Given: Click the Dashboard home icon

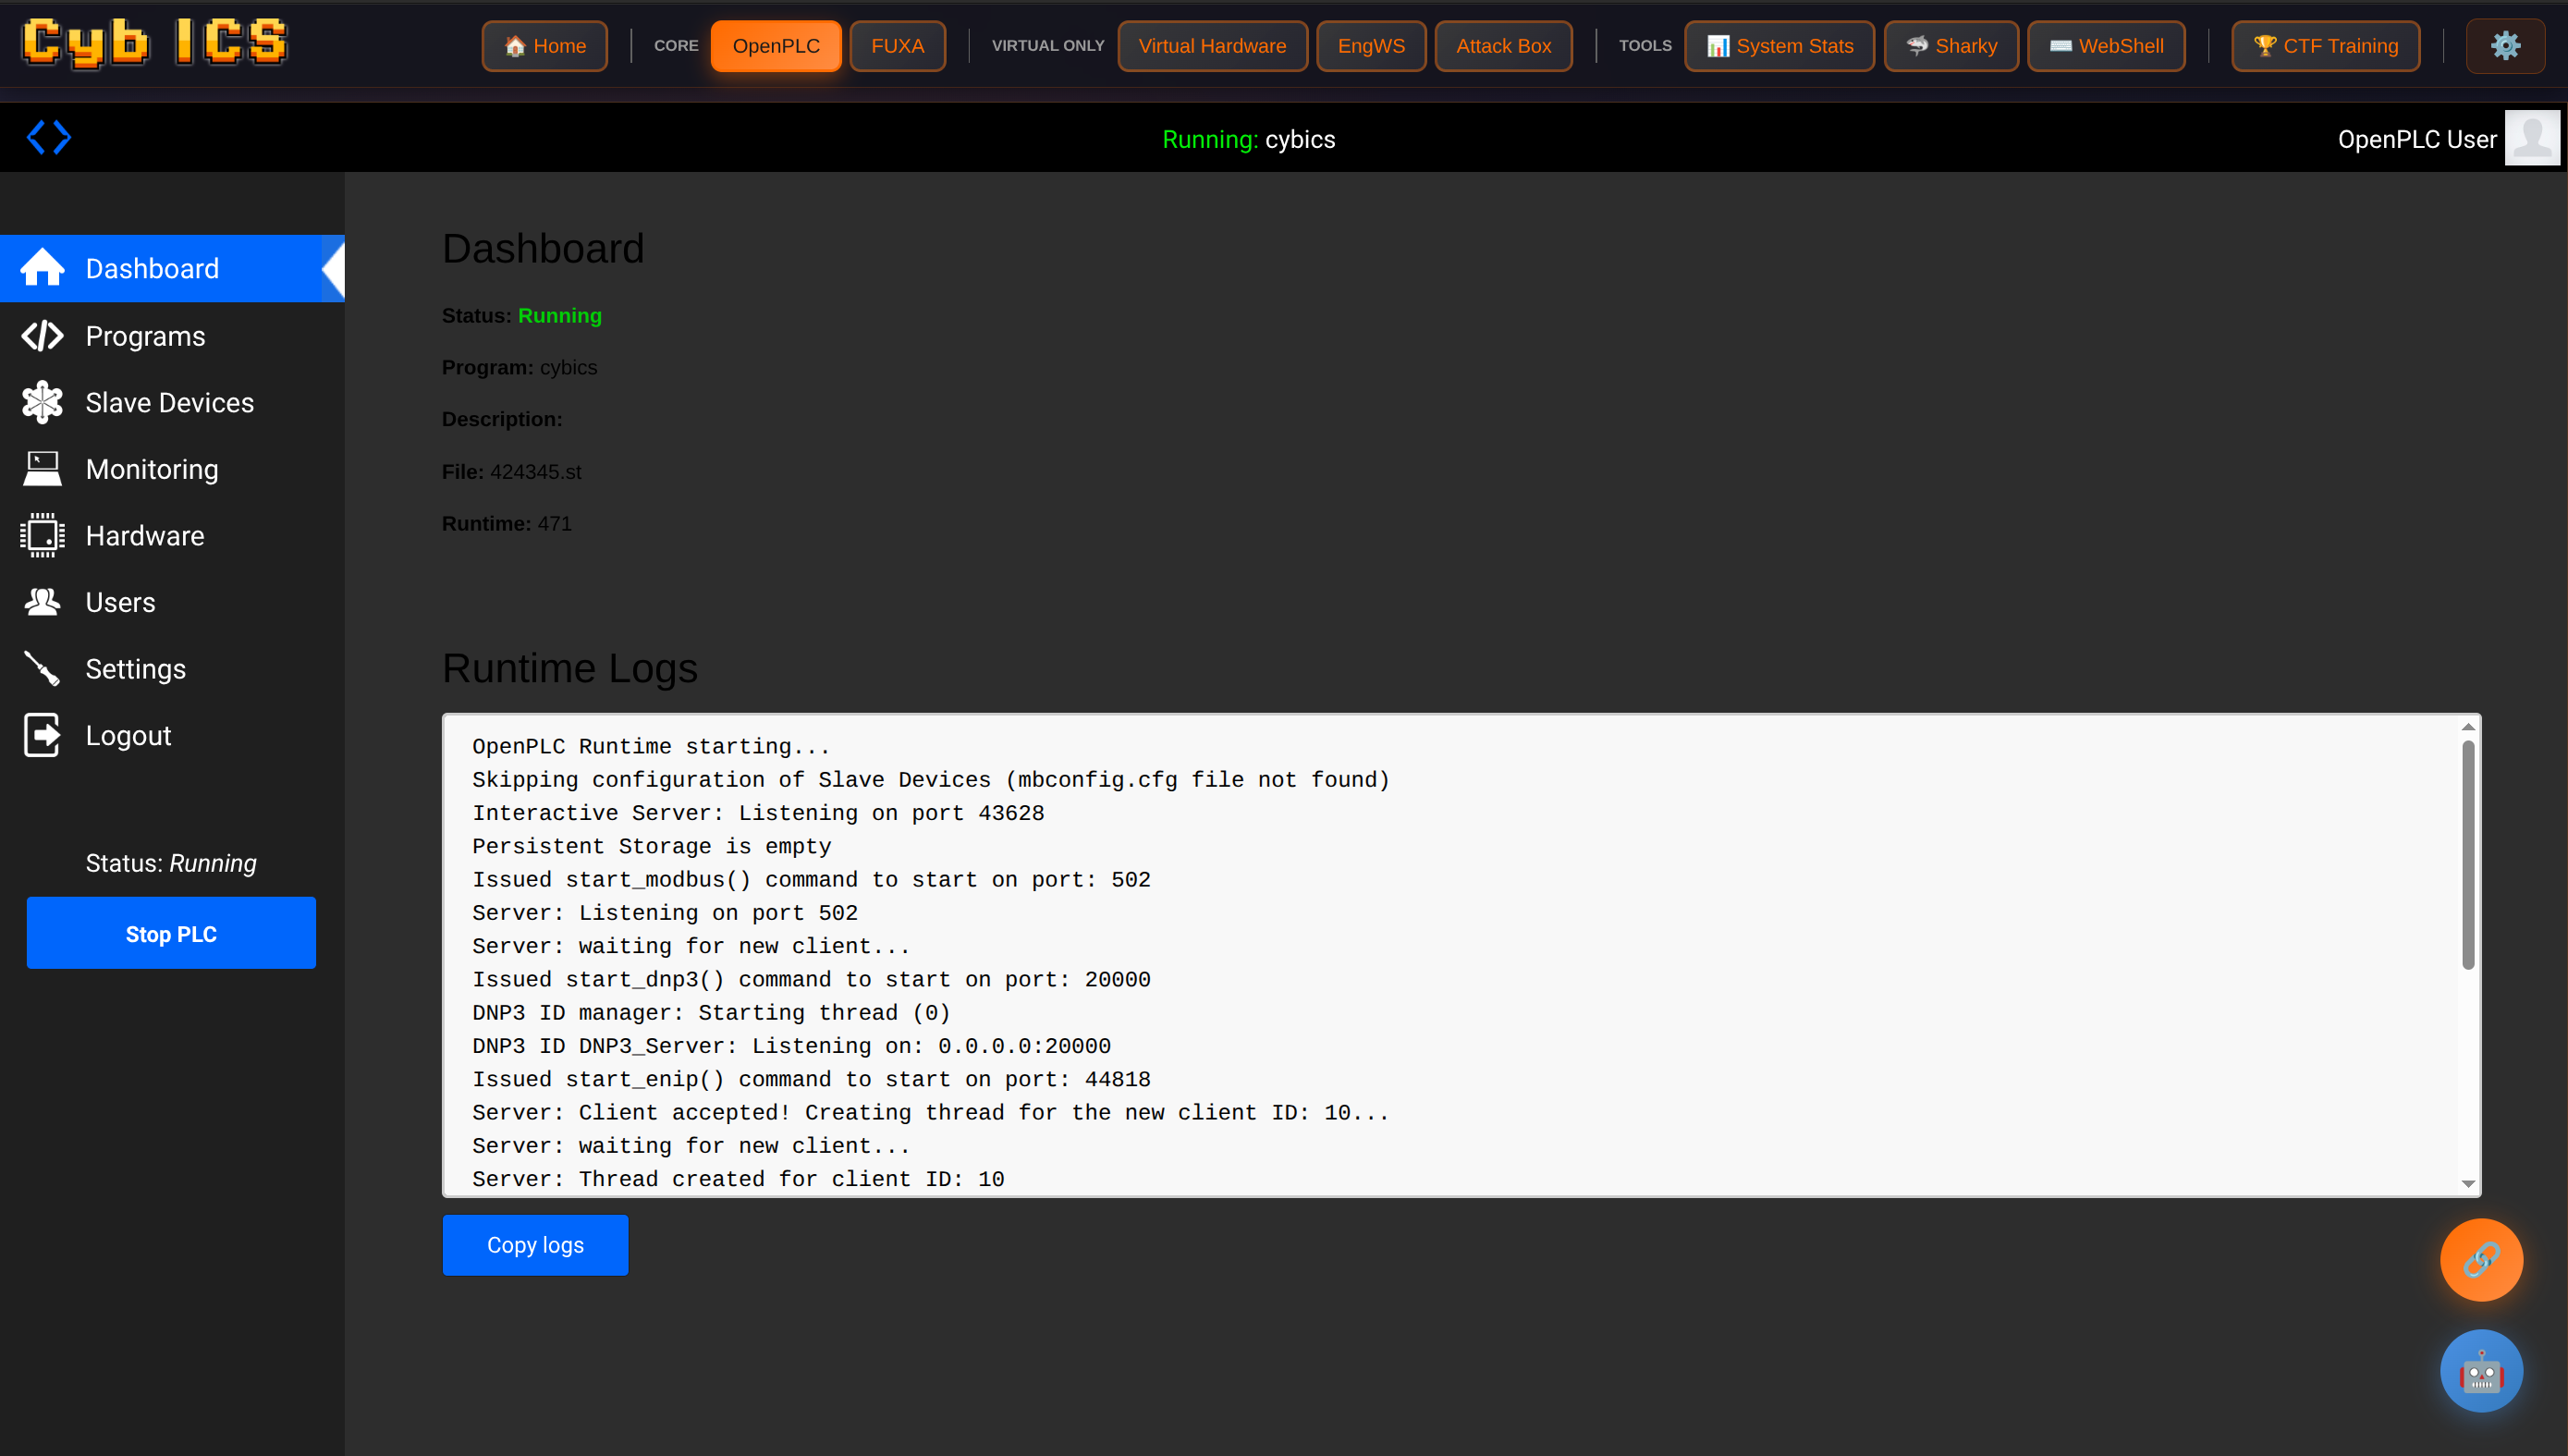Looking at the screenshot, I should (x=42, y=268).
